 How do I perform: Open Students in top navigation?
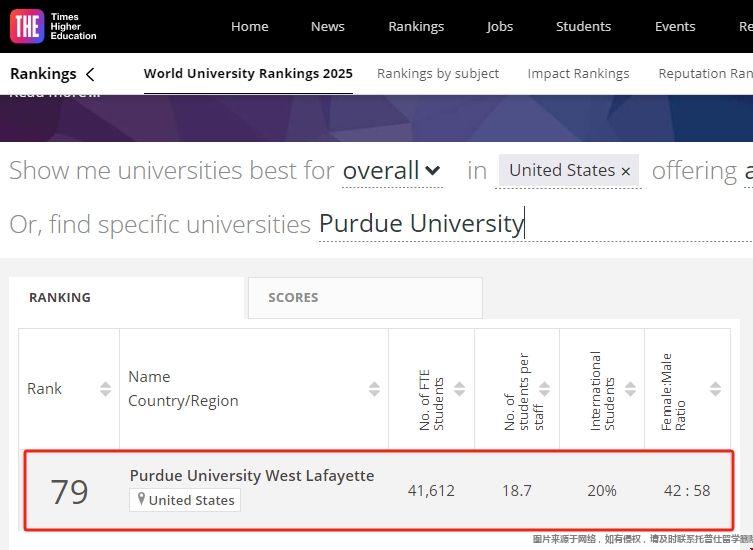click(x=583, y=26)
